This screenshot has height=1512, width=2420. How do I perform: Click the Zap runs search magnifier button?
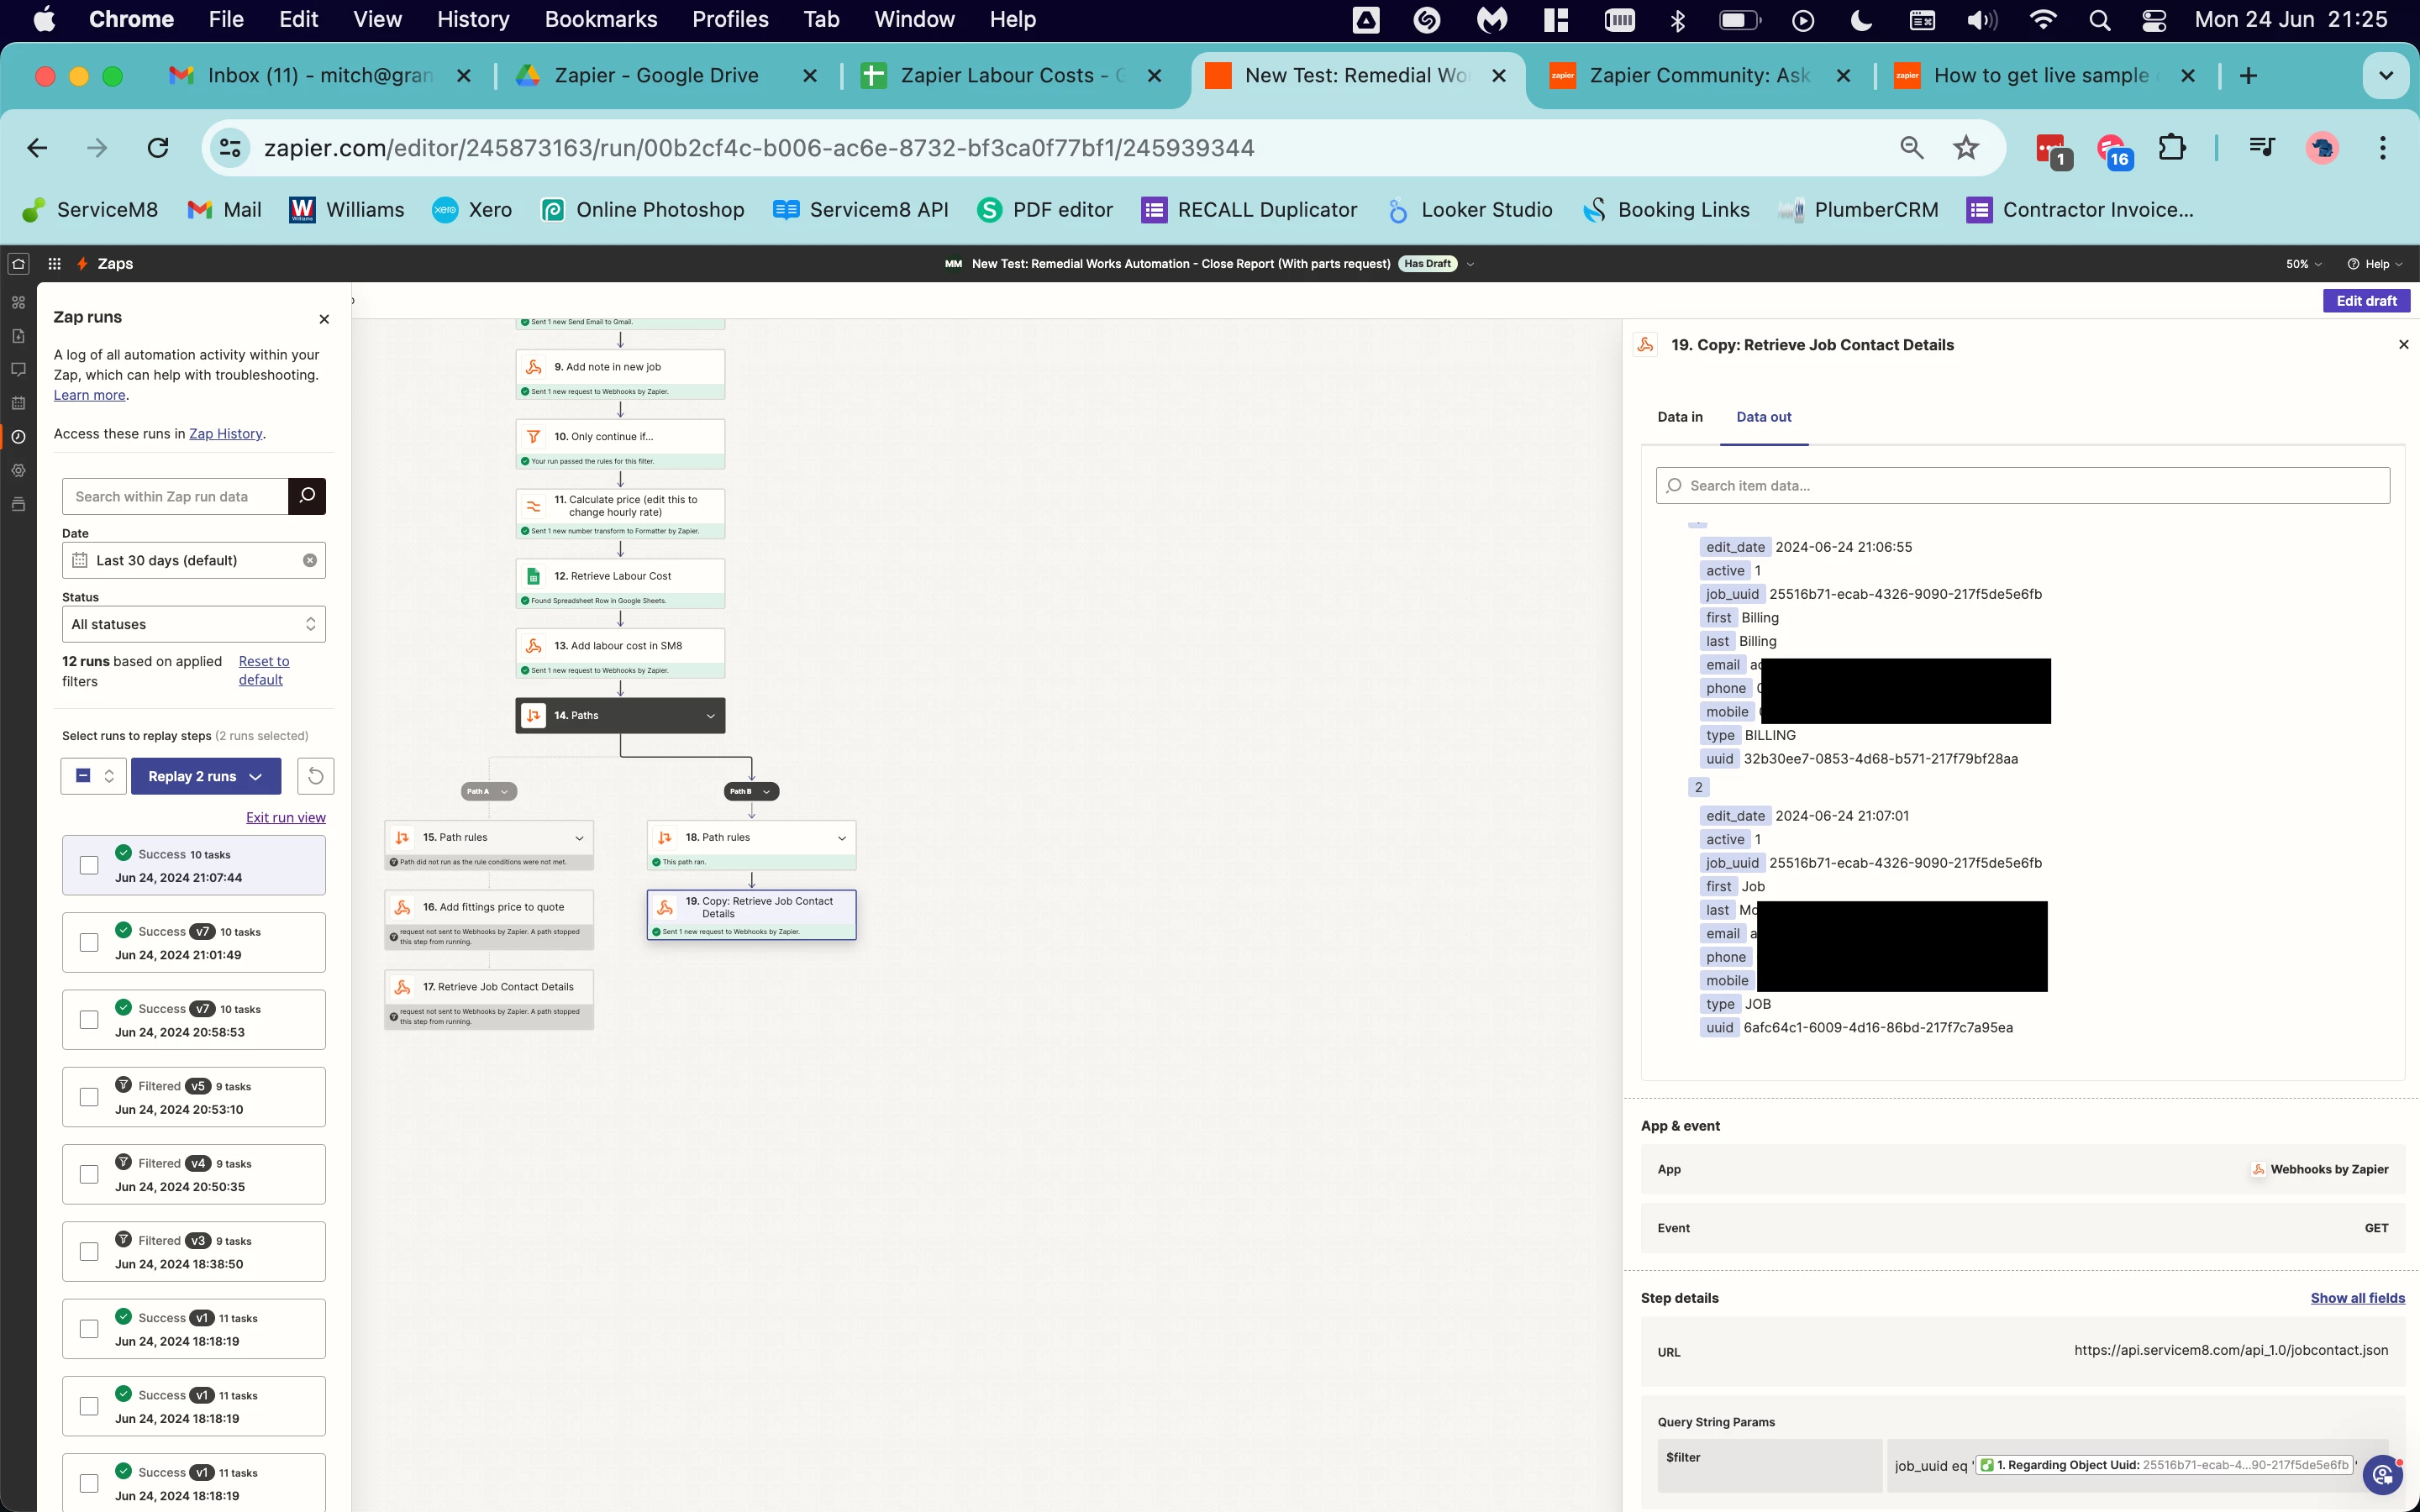[307, 496]
